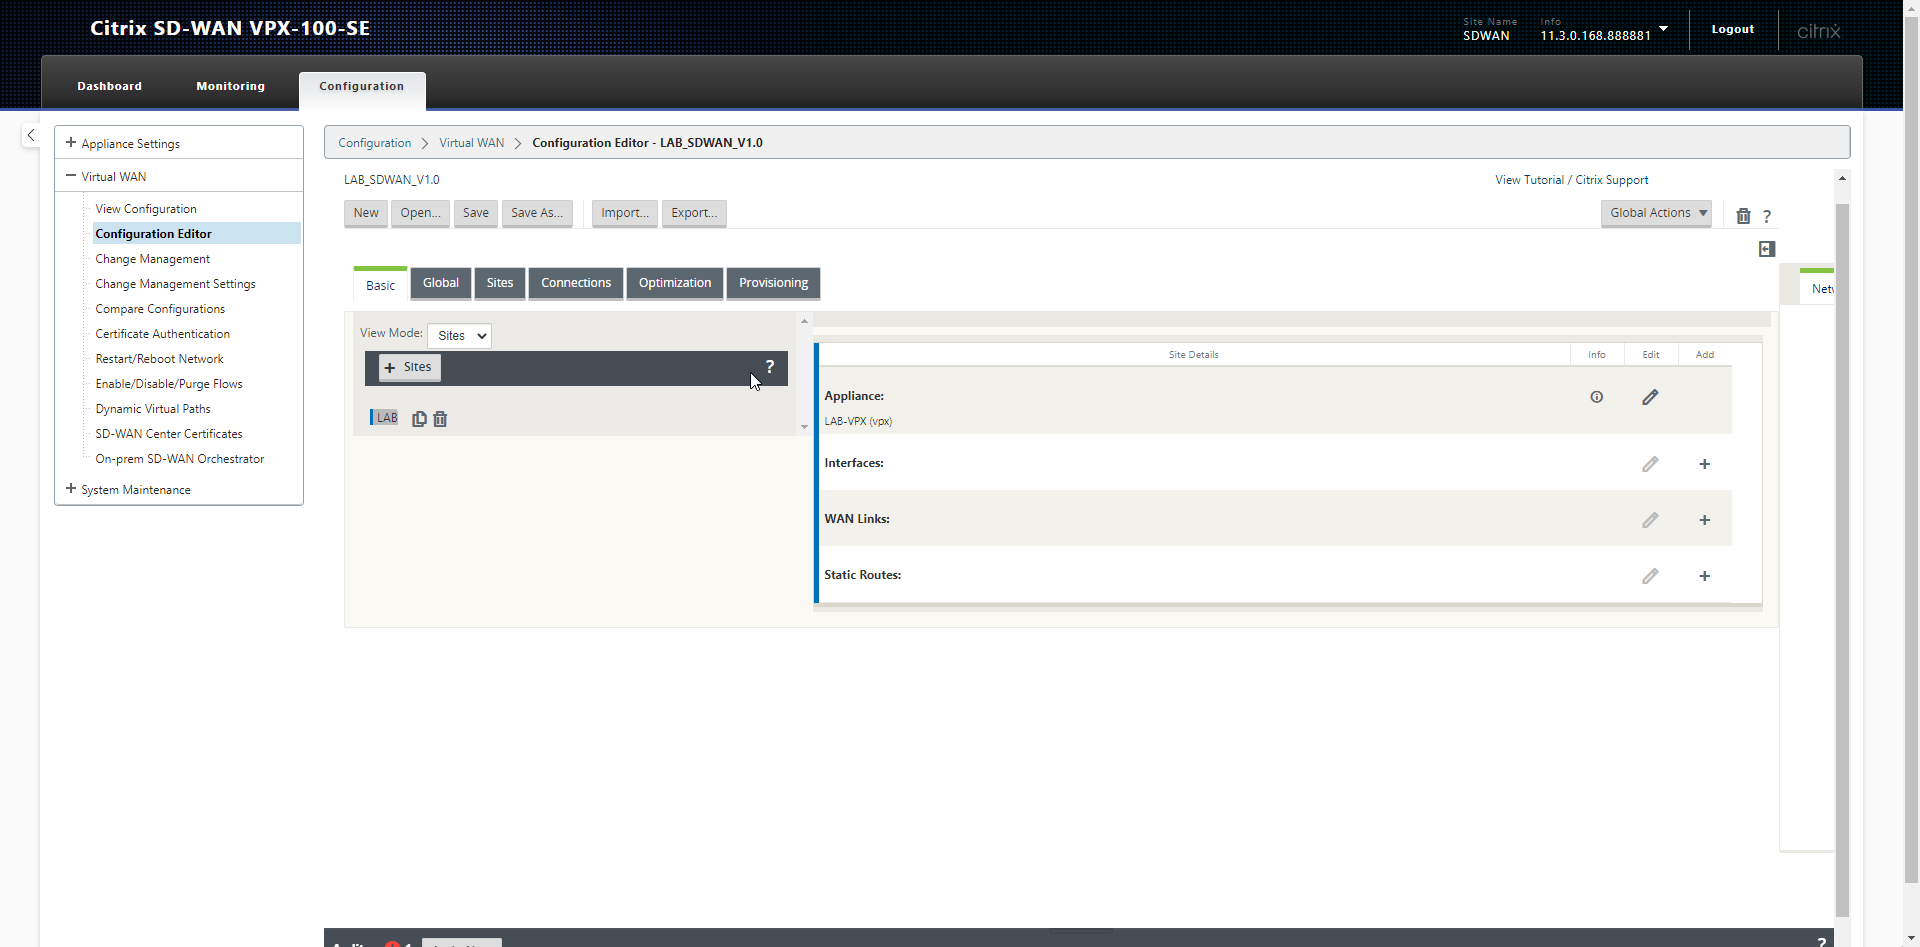Select Change Management in sidebar

pyautogui.click(x=152, y=259)
